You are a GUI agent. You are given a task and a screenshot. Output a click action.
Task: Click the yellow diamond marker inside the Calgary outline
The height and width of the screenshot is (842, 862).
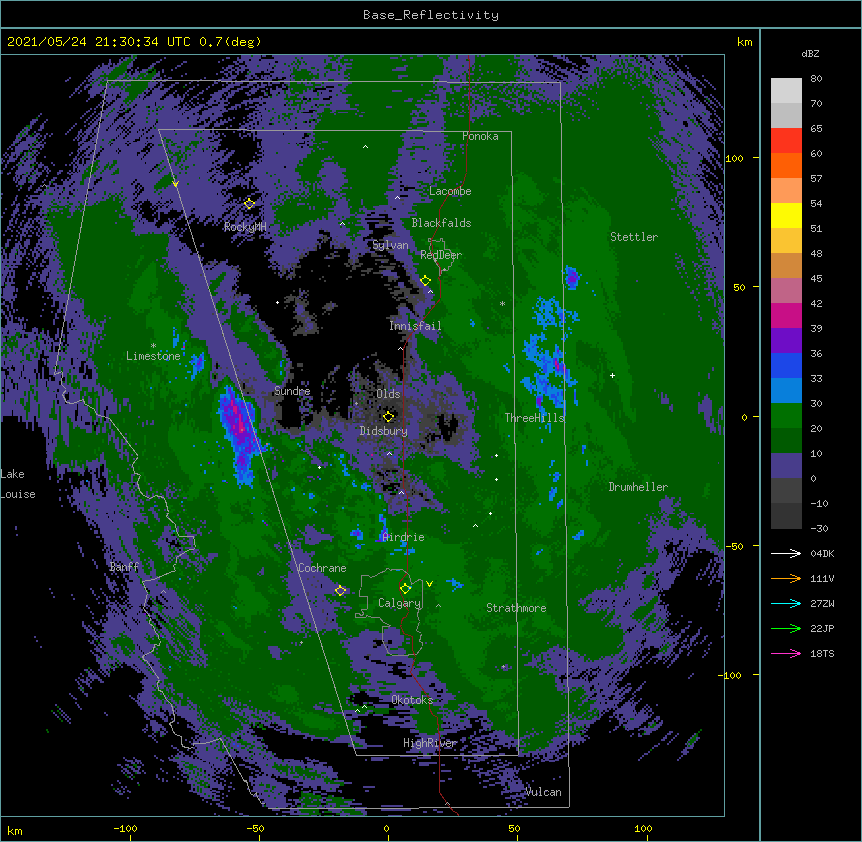point(405,589)
